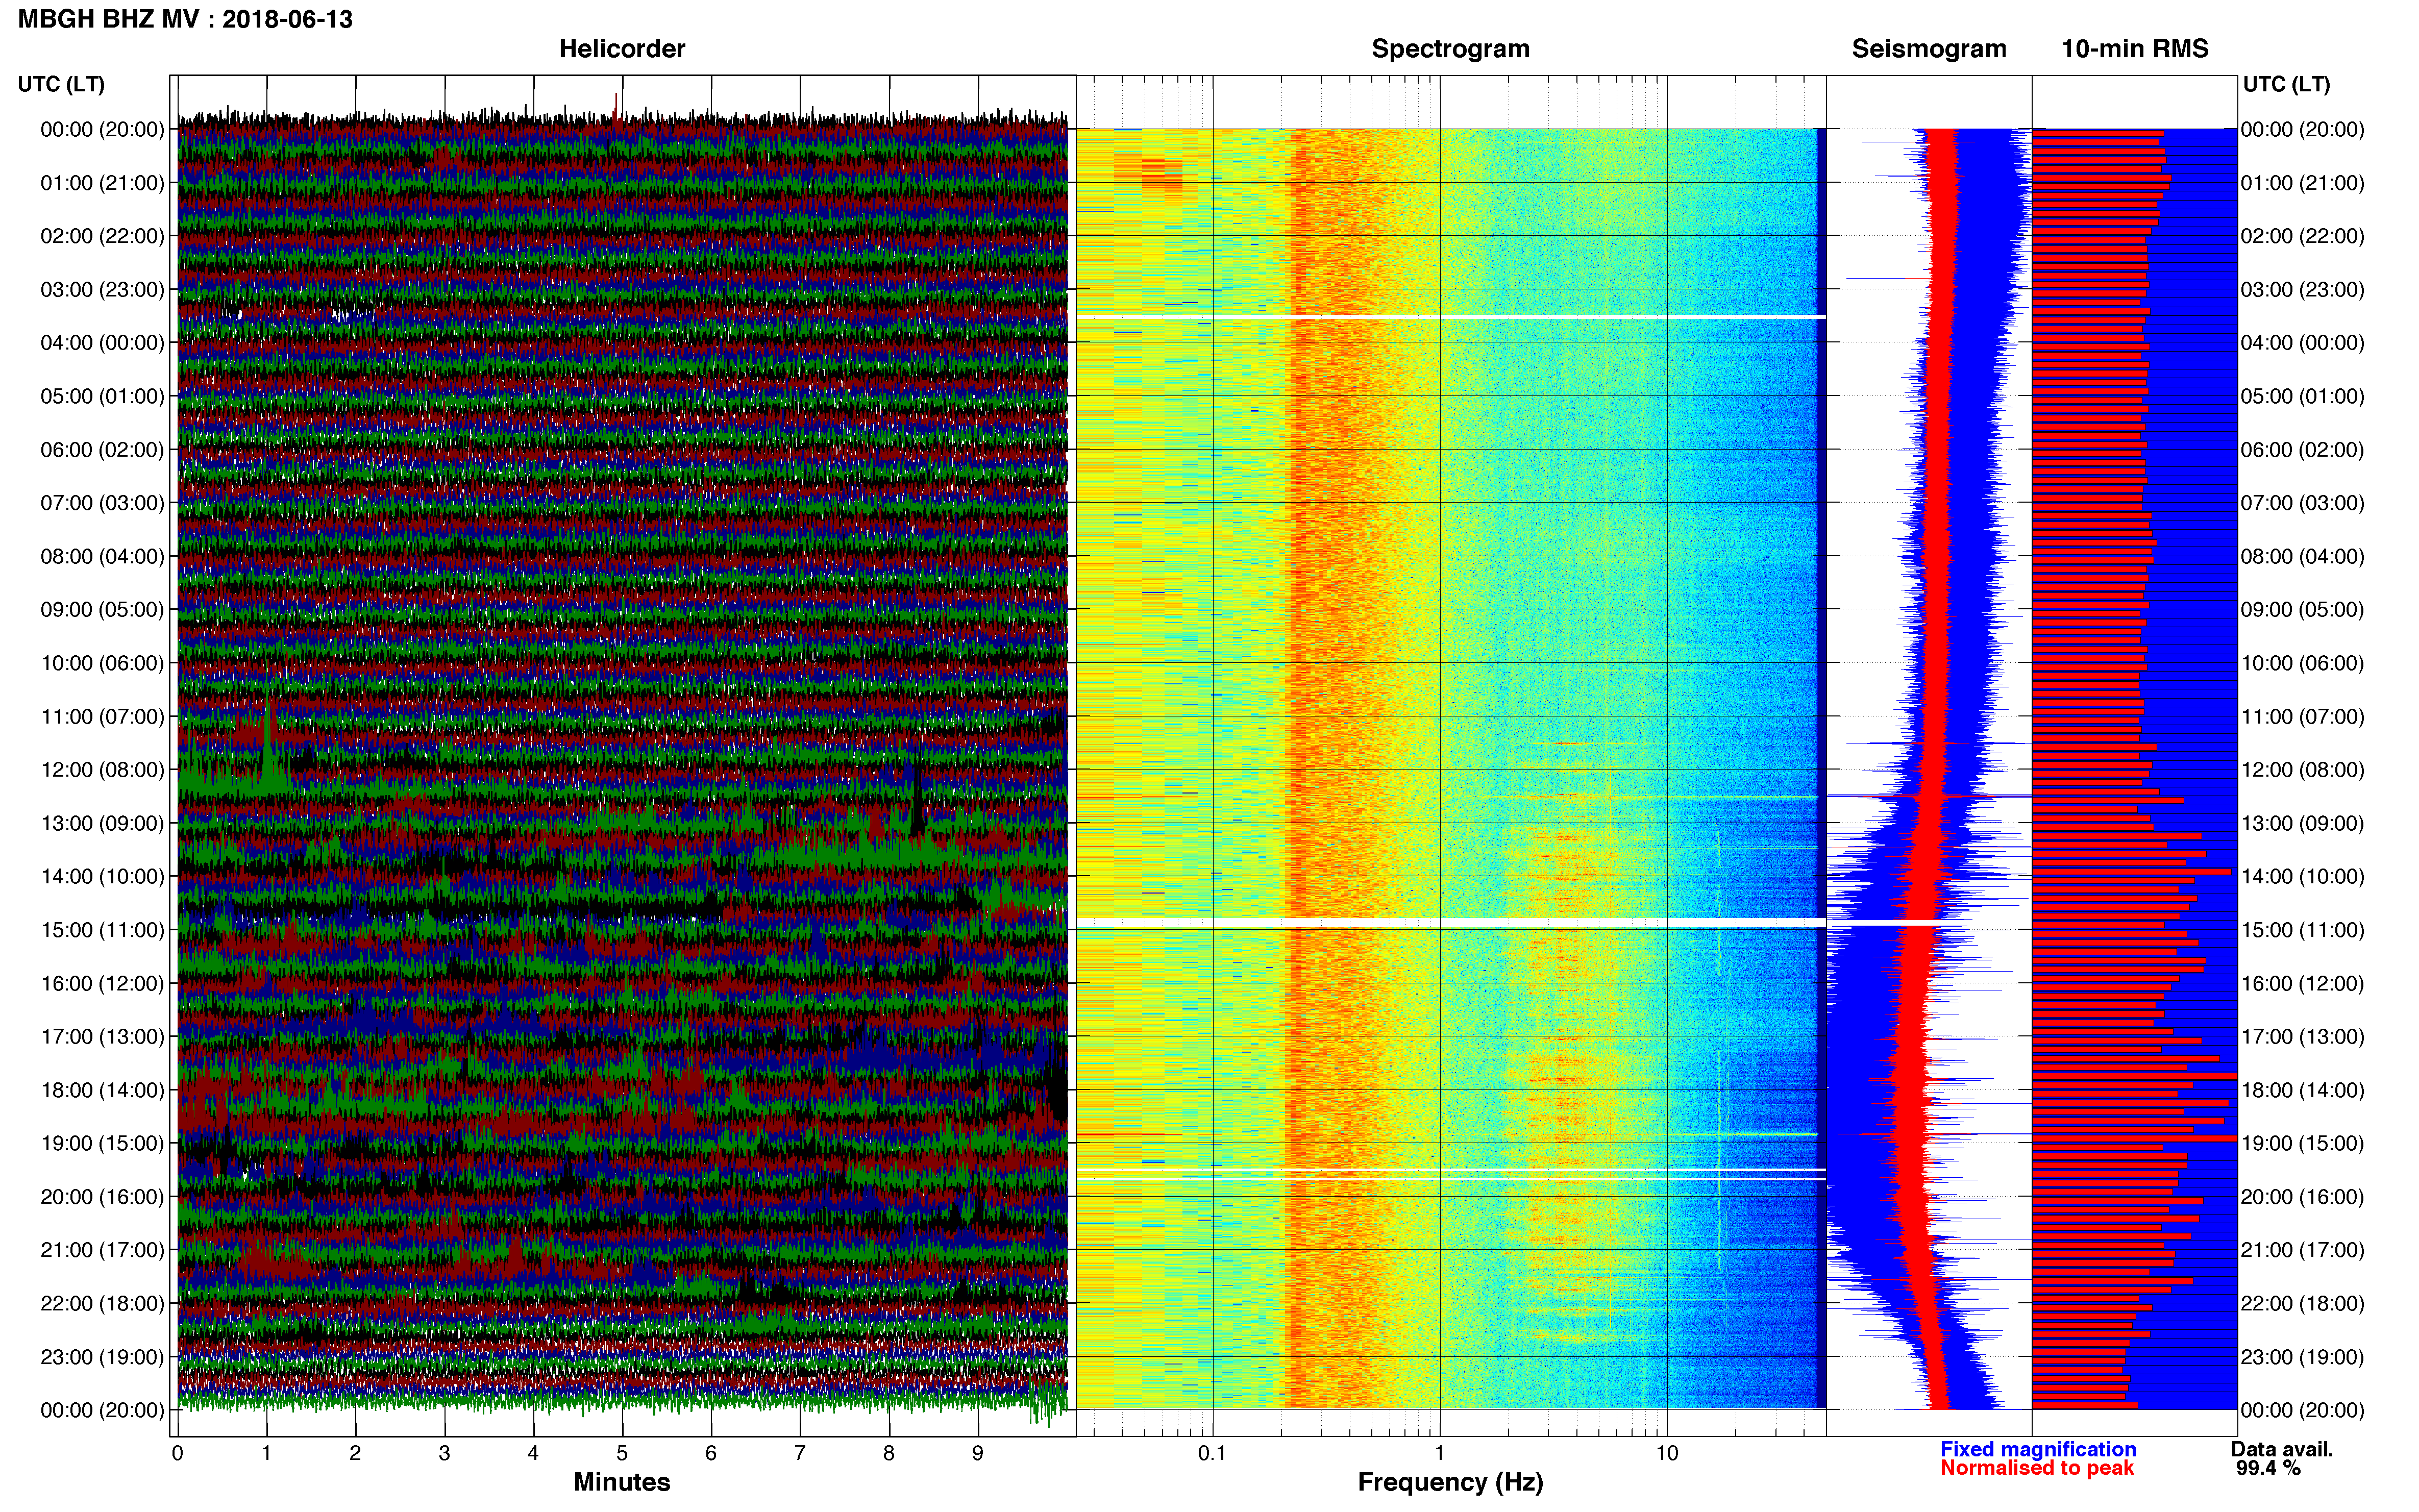Viewport: 2419px width, 1512px height.
Task: Select '22:00 (18:00)' label next to the Helicorder
Action: 102,1304
